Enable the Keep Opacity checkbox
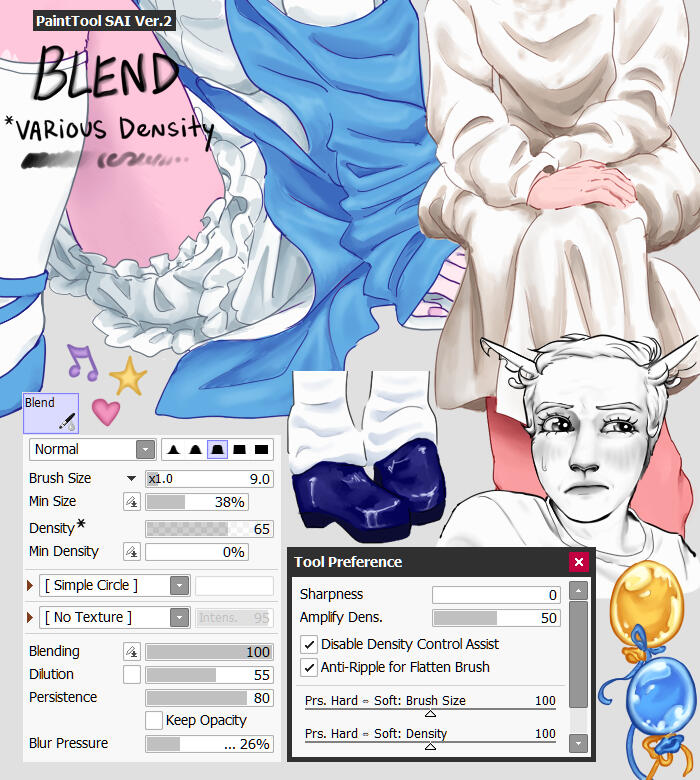 [154, 720]
